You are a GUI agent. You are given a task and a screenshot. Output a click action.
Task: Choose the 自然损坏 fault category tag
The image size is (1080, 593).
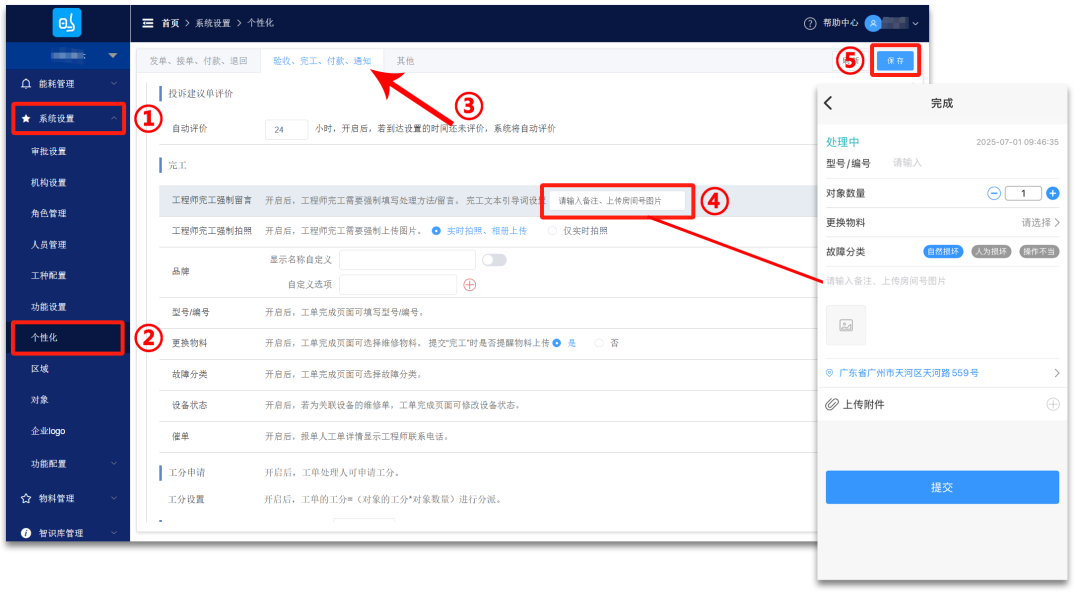click(x=942, y=251)
